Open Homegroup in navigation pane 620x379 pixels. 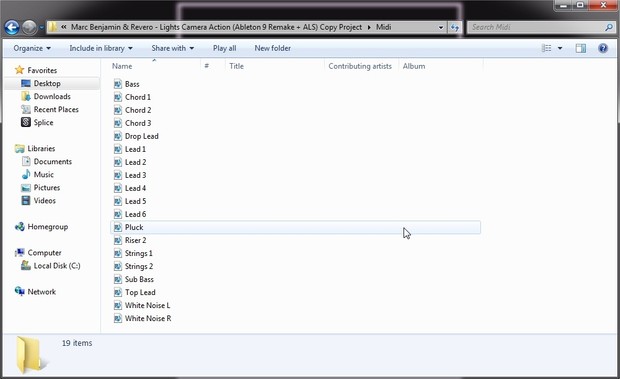47,227
